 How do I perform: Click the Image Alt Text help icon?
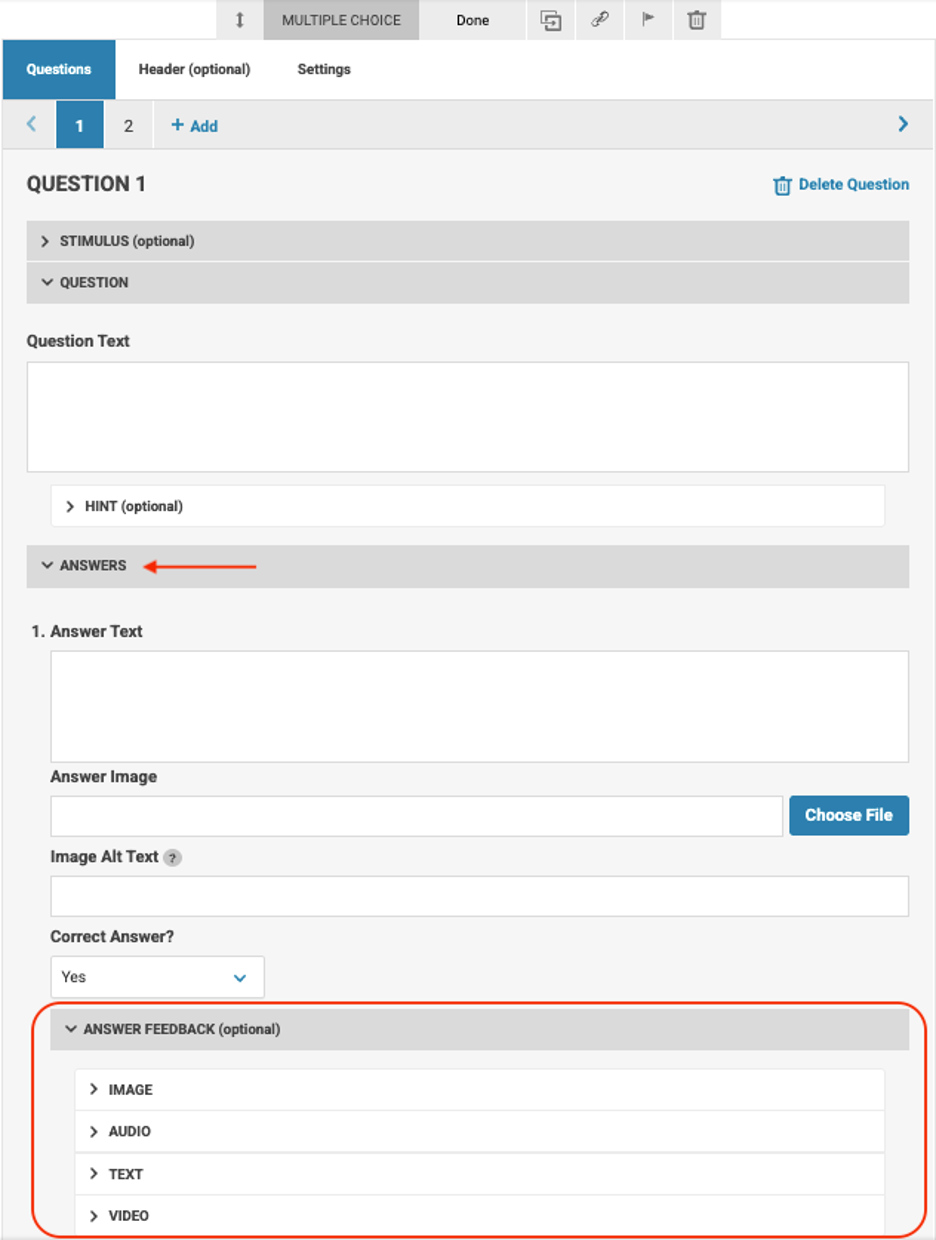point(173,858)
